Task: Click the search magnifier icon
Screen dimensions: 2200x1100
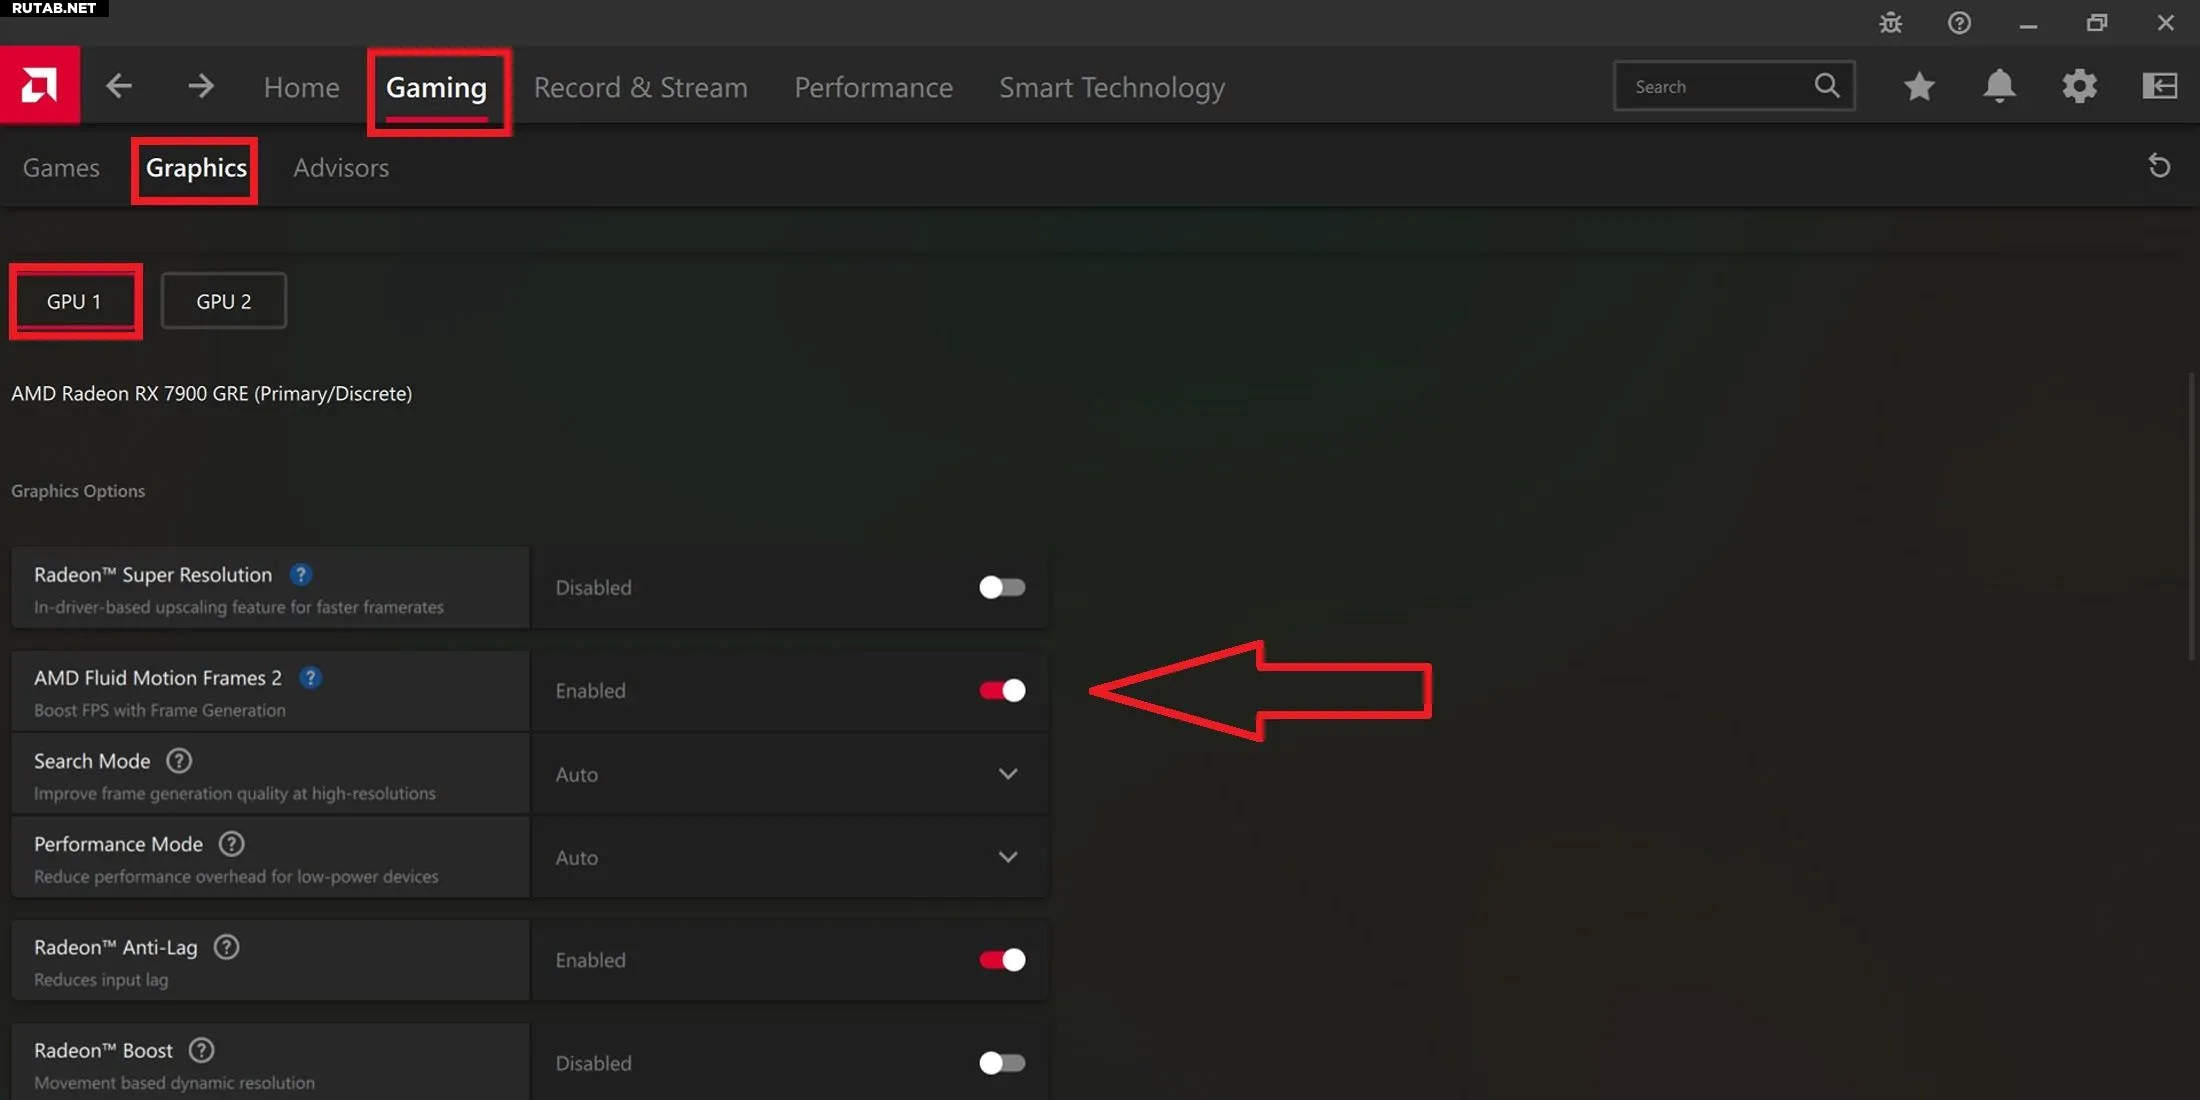Action: tap(1826, 86)
